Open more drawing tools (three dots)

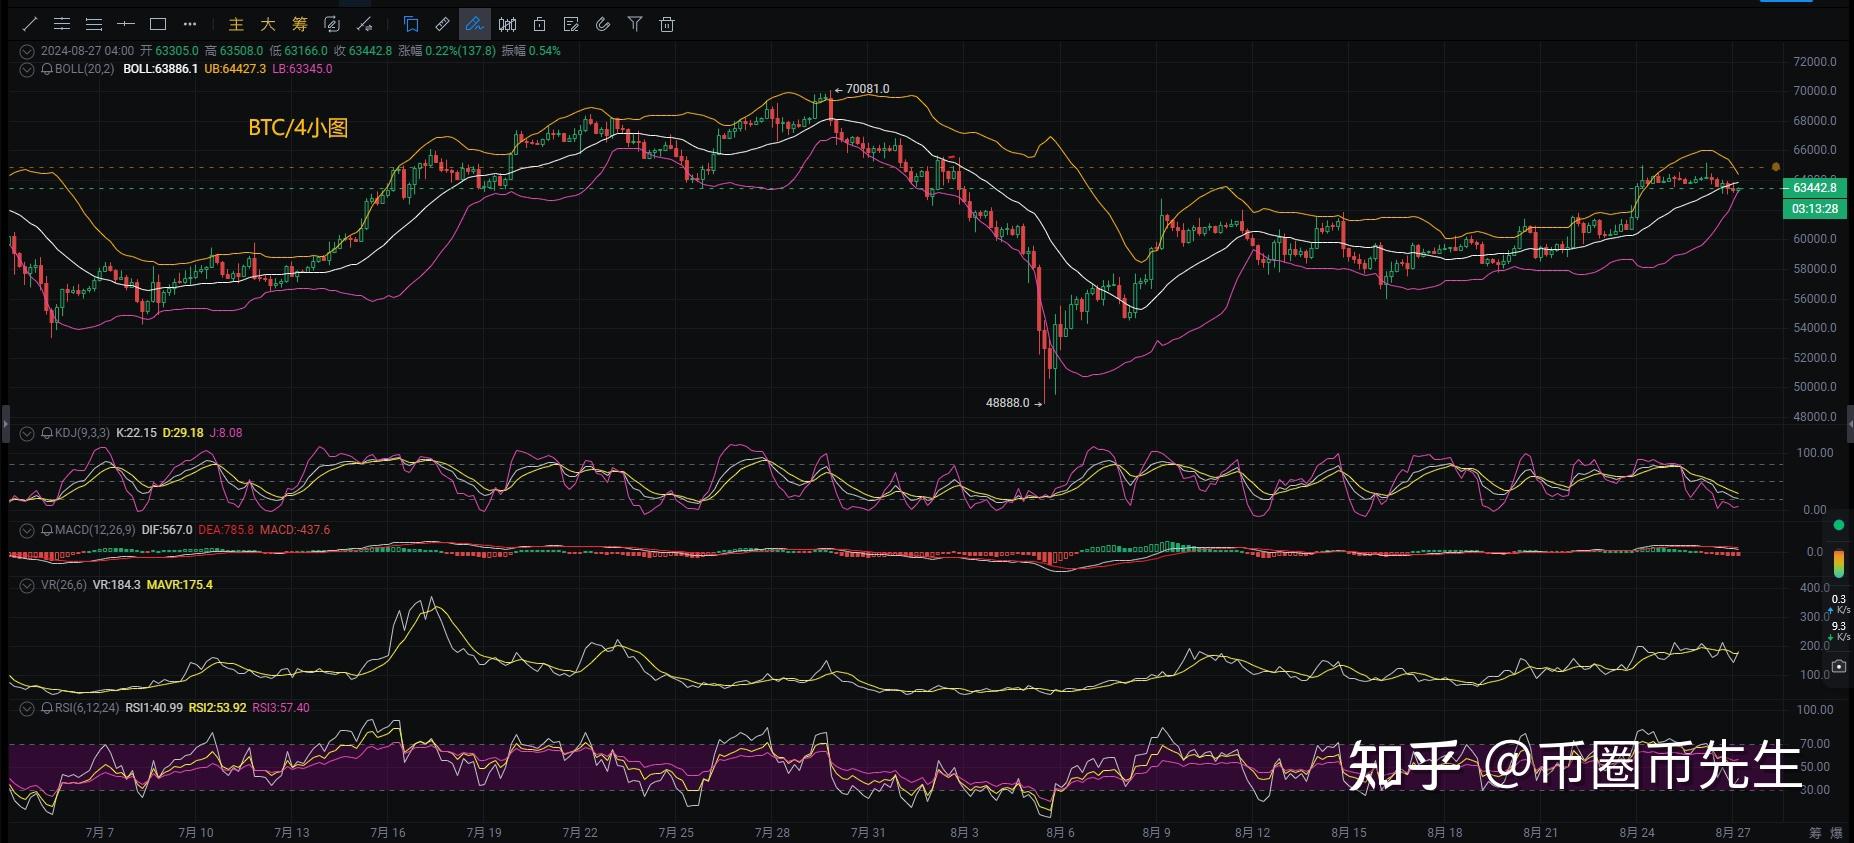tap(190, 24)
